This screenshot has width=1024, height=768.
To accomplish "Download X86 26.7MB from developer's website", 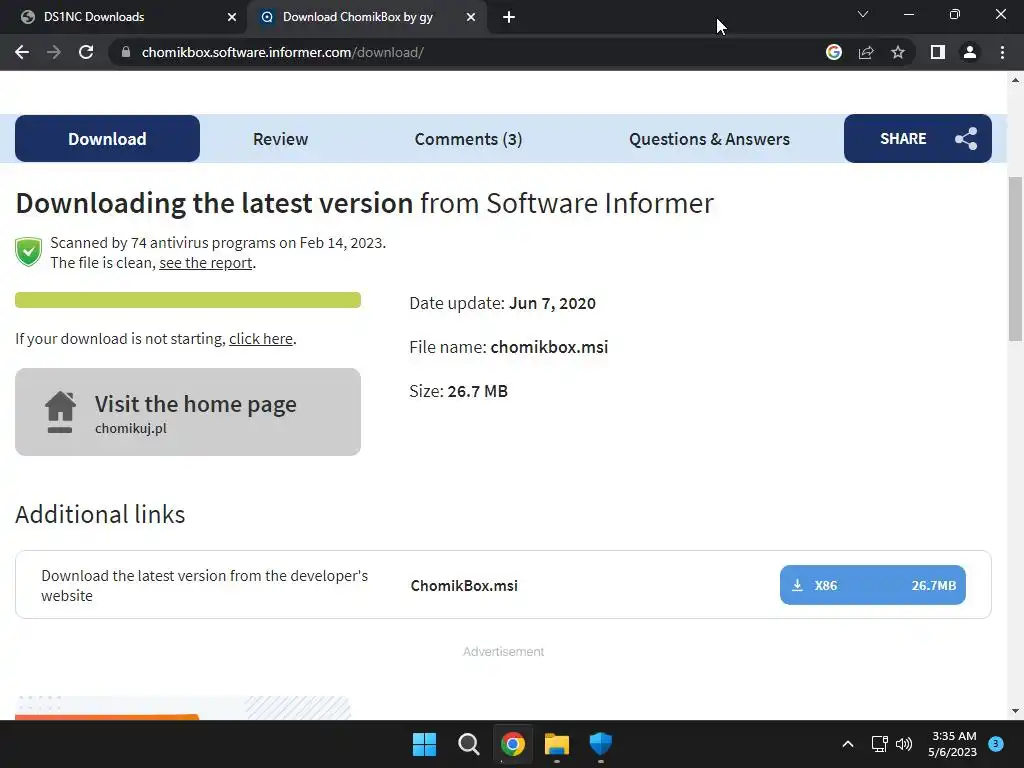I will (x=872, y=585).
